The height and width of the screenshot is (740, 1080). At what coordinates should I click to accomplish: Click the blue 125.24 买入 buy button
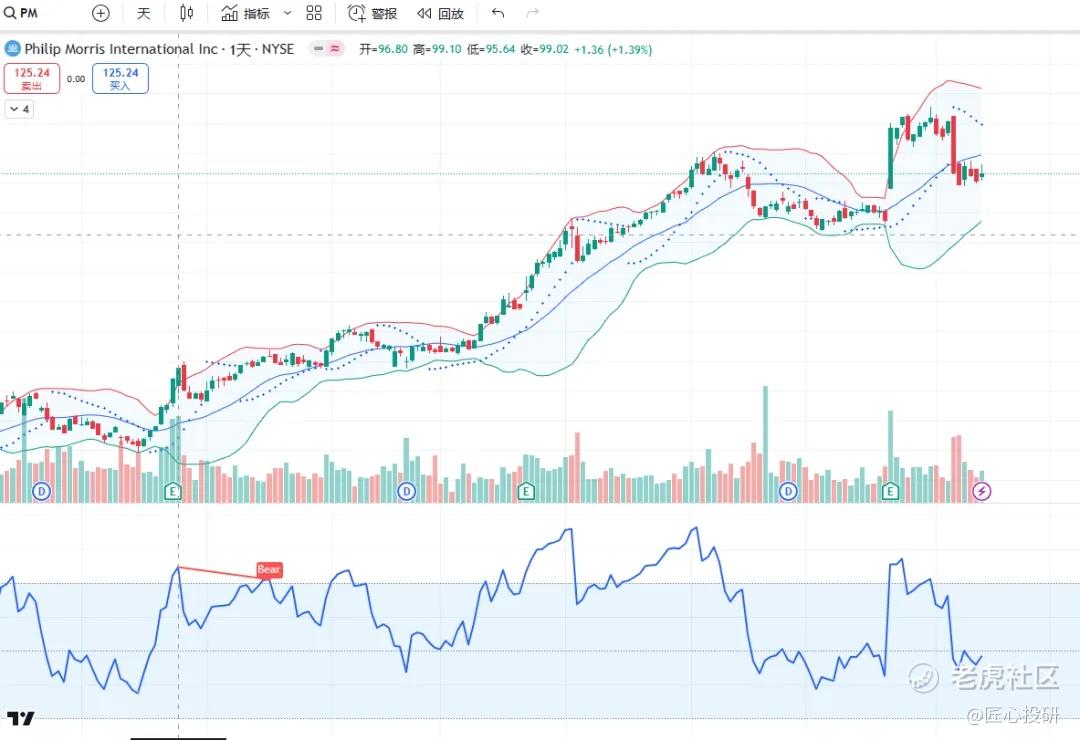pos(120,78)
